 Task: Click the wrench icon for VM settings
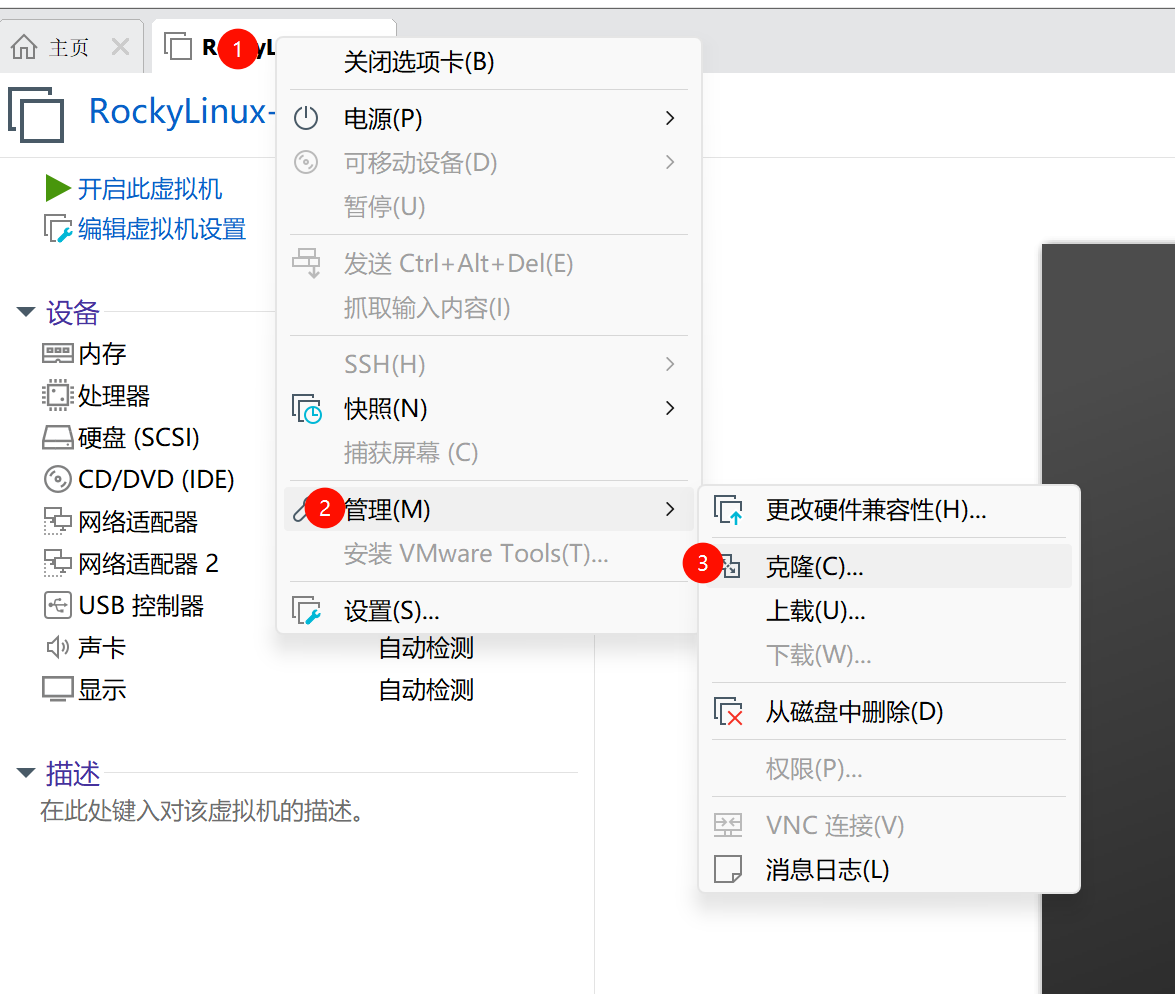pos(58,229)
